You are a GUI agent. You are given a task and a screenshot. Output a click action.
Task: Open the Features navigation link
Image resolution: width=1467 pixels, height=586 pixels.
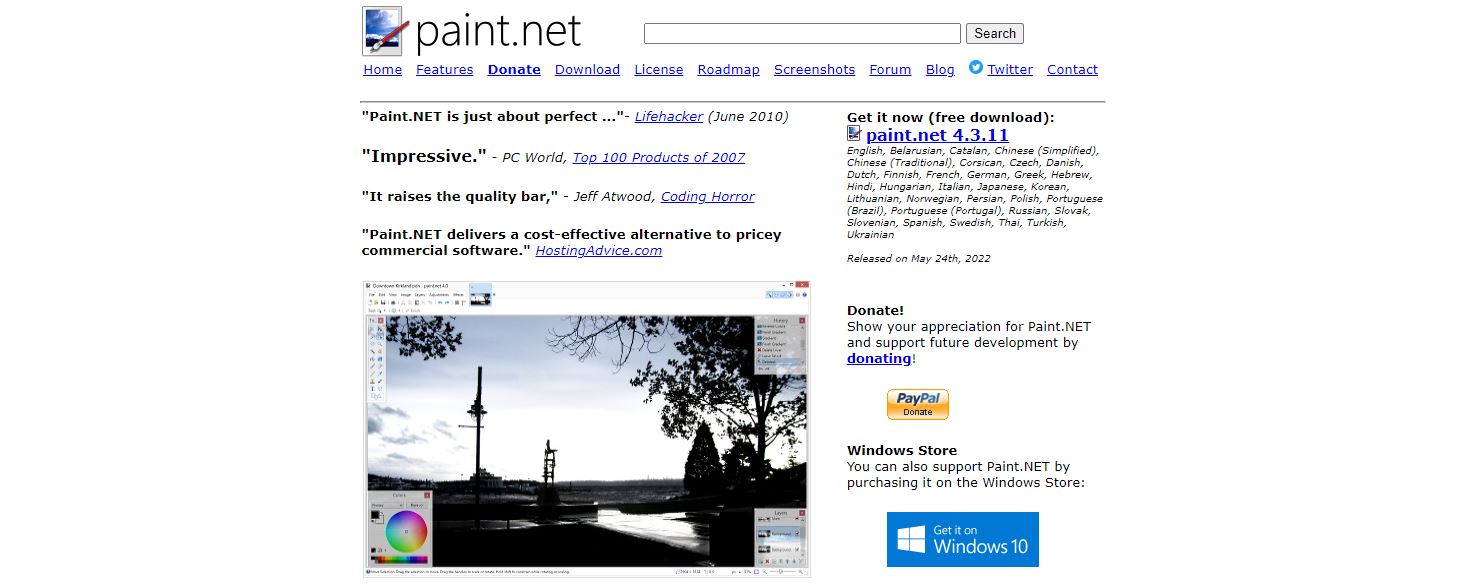(444, 70)
